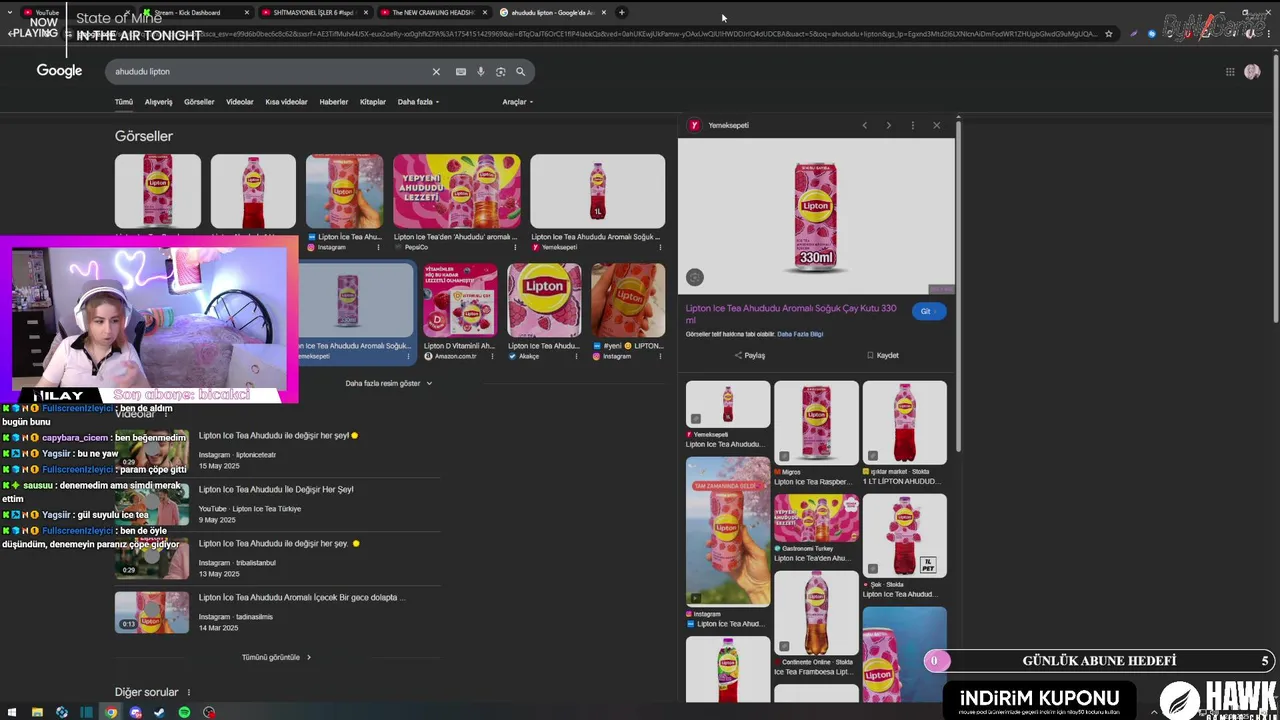Switch to the Kısa videolar tab
Image resolution: width=1280 pixels, height=720 pixels.
coord(286,102)
